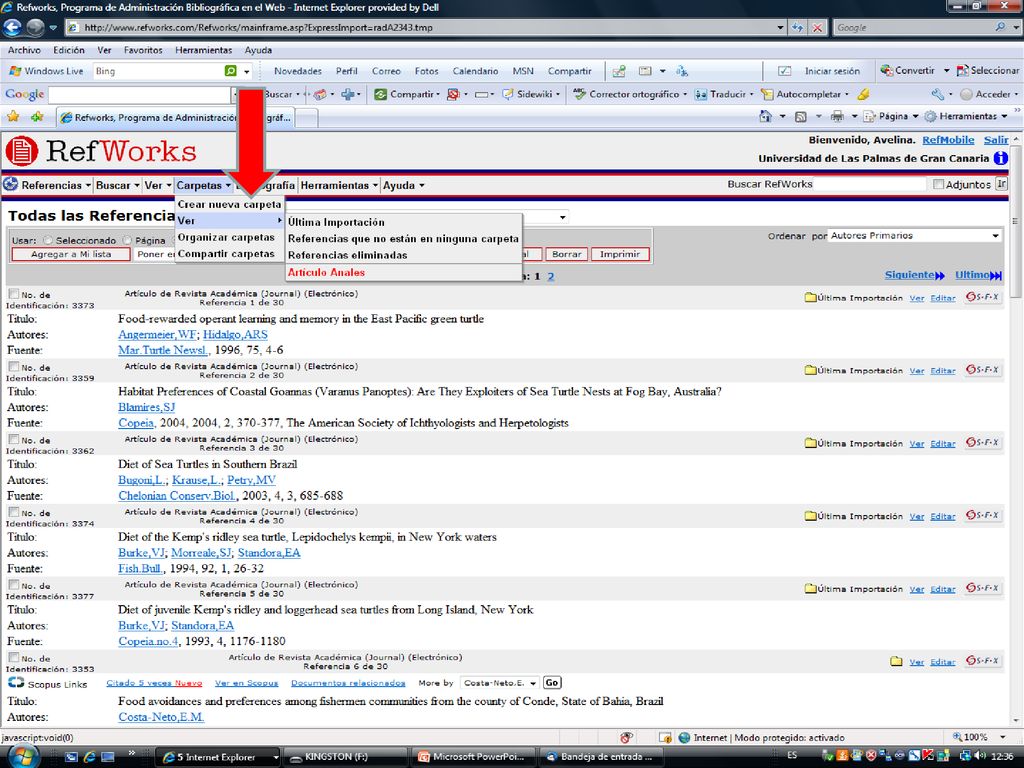Choose the Página radio option
The height and width of the screenshot is (768, 1024).
pyautogui.click(x=127, y=240)
